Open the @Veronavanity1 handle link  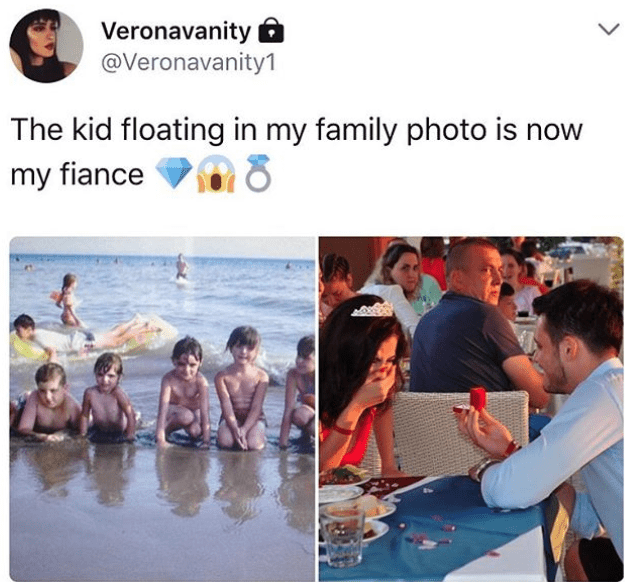[x=188, y=65]
